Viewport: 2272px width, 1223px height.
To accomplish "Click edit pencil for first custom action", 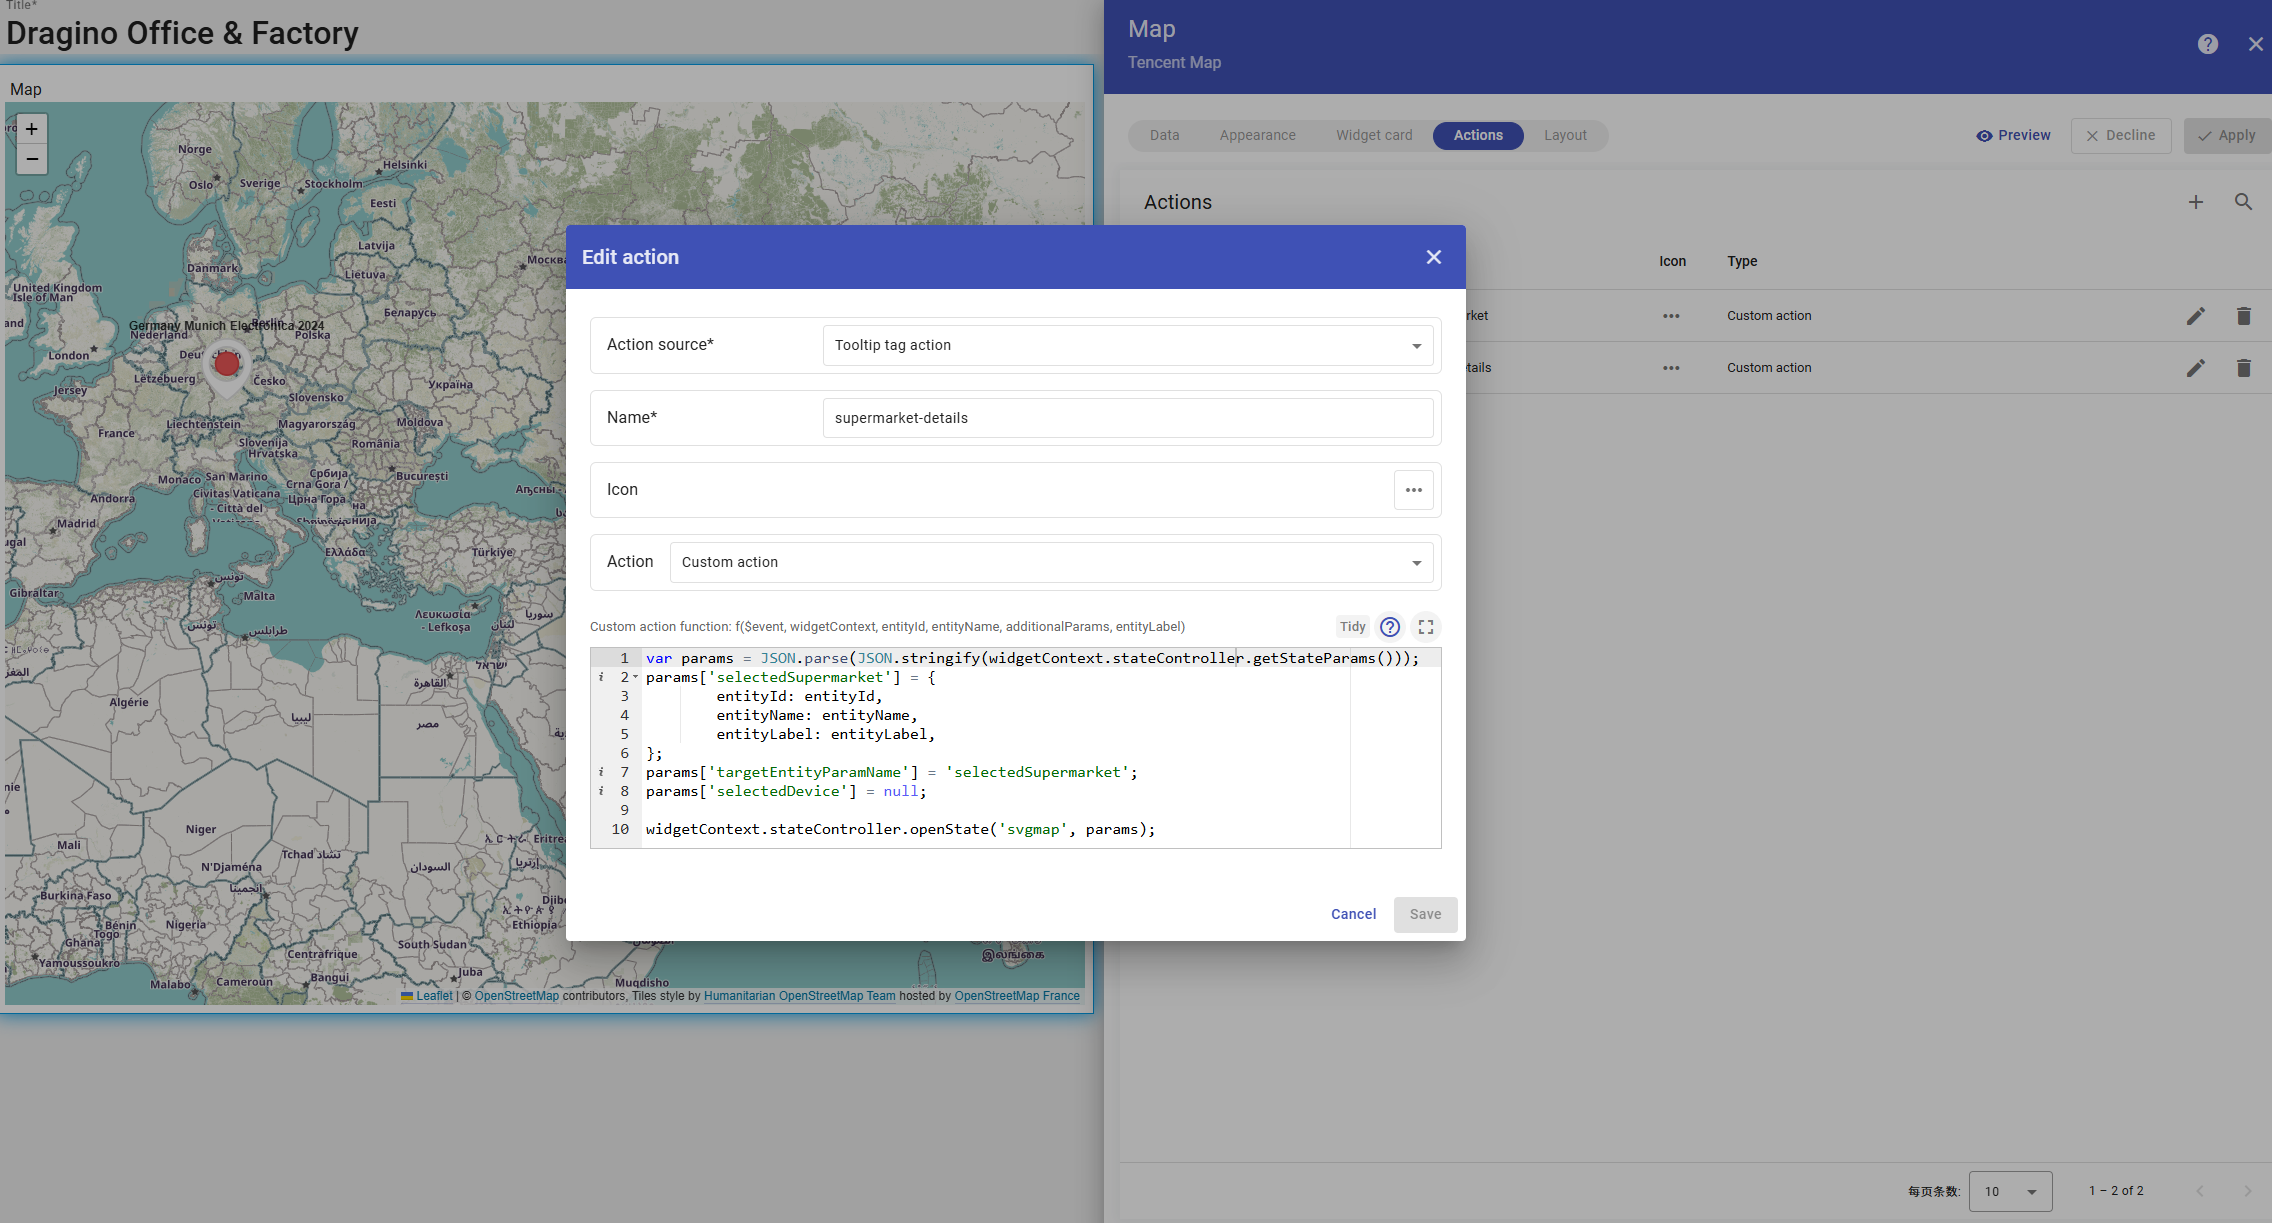I will (2195, 316).
